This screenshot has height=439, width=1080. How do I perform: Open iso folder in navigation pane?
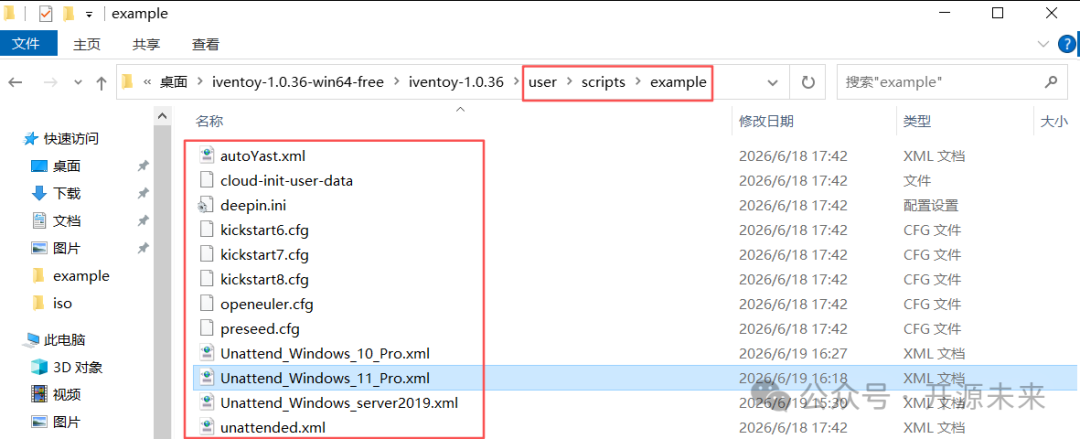(62, 303)
